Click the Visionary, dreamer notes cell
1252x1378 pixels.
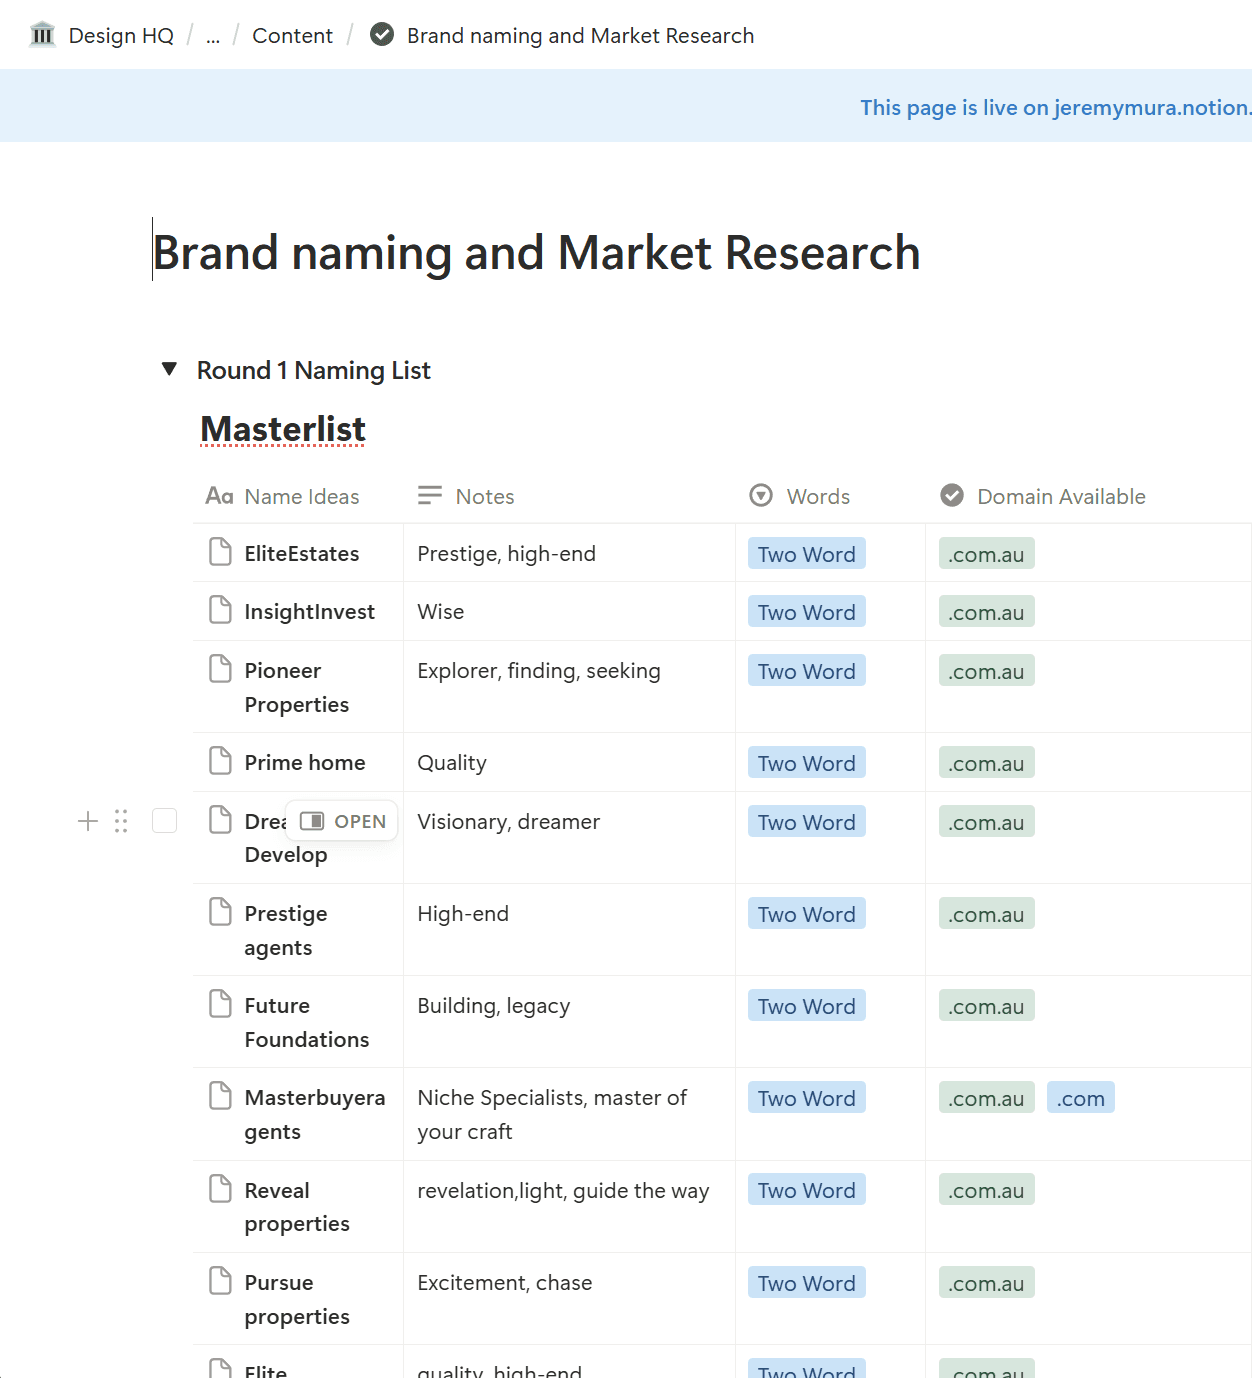coord(569,838)
